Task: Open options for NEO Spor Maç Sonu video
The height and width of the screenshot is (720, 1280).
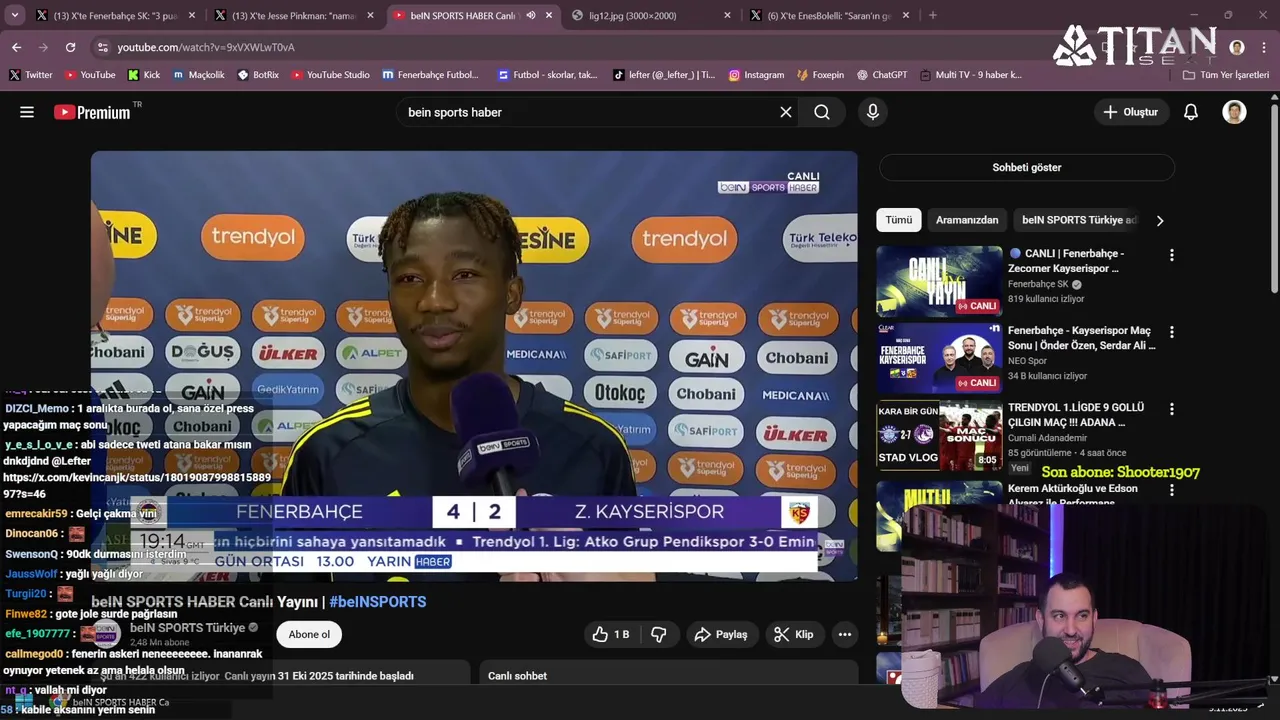Action: coord(1172,332)
